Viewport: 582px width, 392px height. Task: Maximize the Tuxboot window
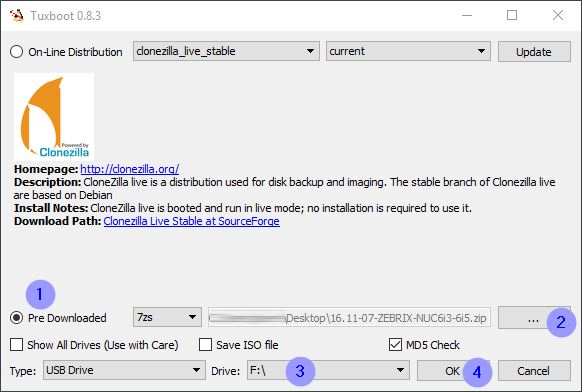(x=512, y=16)
